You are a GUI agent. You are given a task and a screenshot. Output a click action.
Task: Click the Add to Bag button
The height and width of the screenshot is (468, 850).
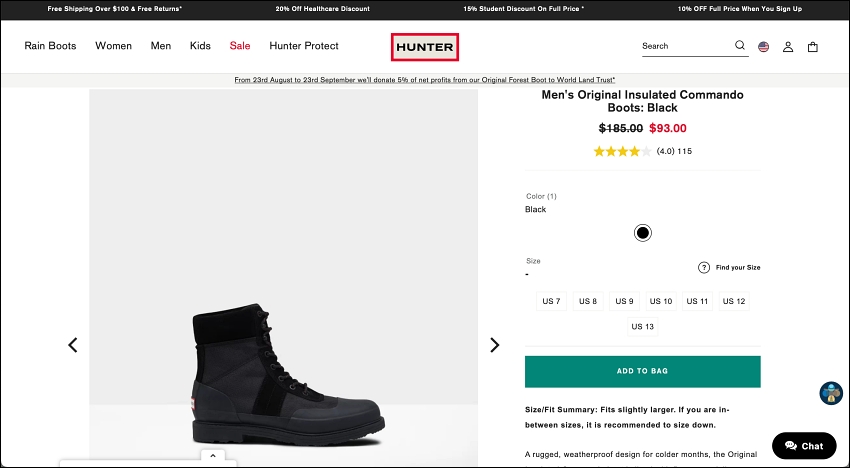coord(642,371)
